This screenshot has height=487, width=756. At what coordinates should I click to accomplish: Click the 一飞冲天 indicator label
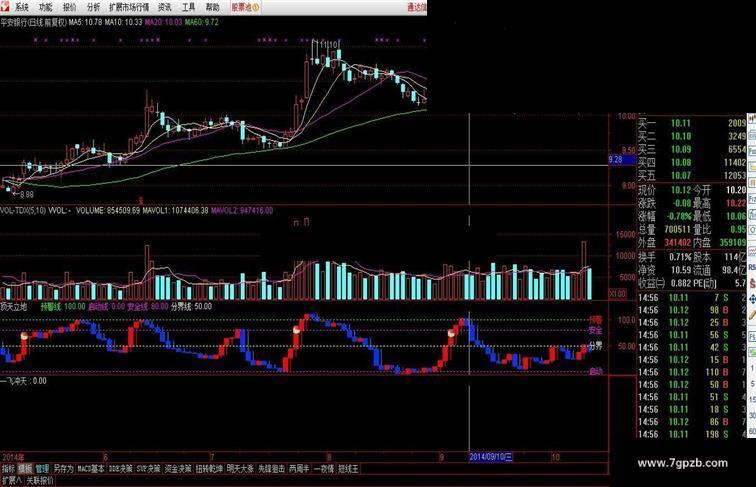pos(14,381)
